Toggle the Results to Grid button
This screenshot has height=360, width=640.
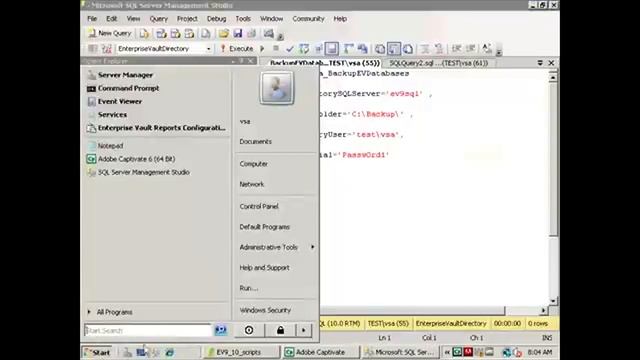(331, 49)
